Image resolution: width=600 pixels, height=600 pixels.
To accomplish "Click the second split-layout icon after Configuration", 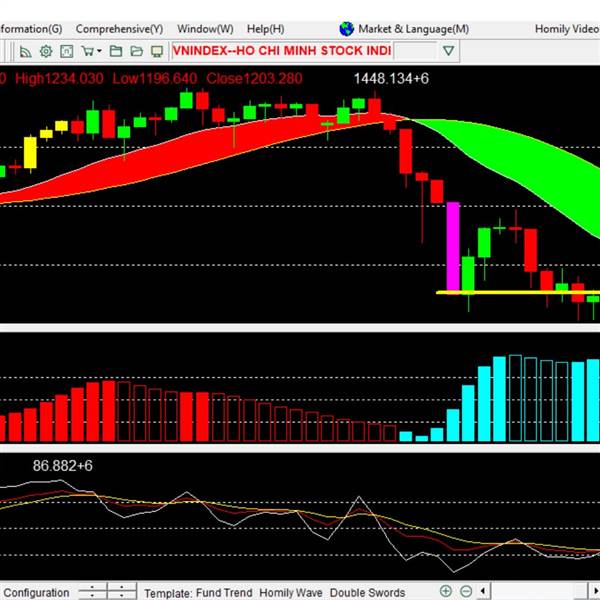I will tap(122, 592).
